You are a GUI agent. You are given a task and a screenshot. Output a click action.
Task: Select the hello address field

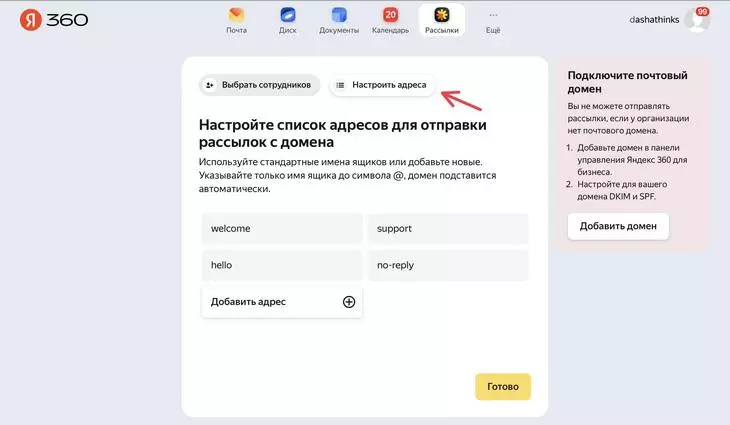point(282,265)
